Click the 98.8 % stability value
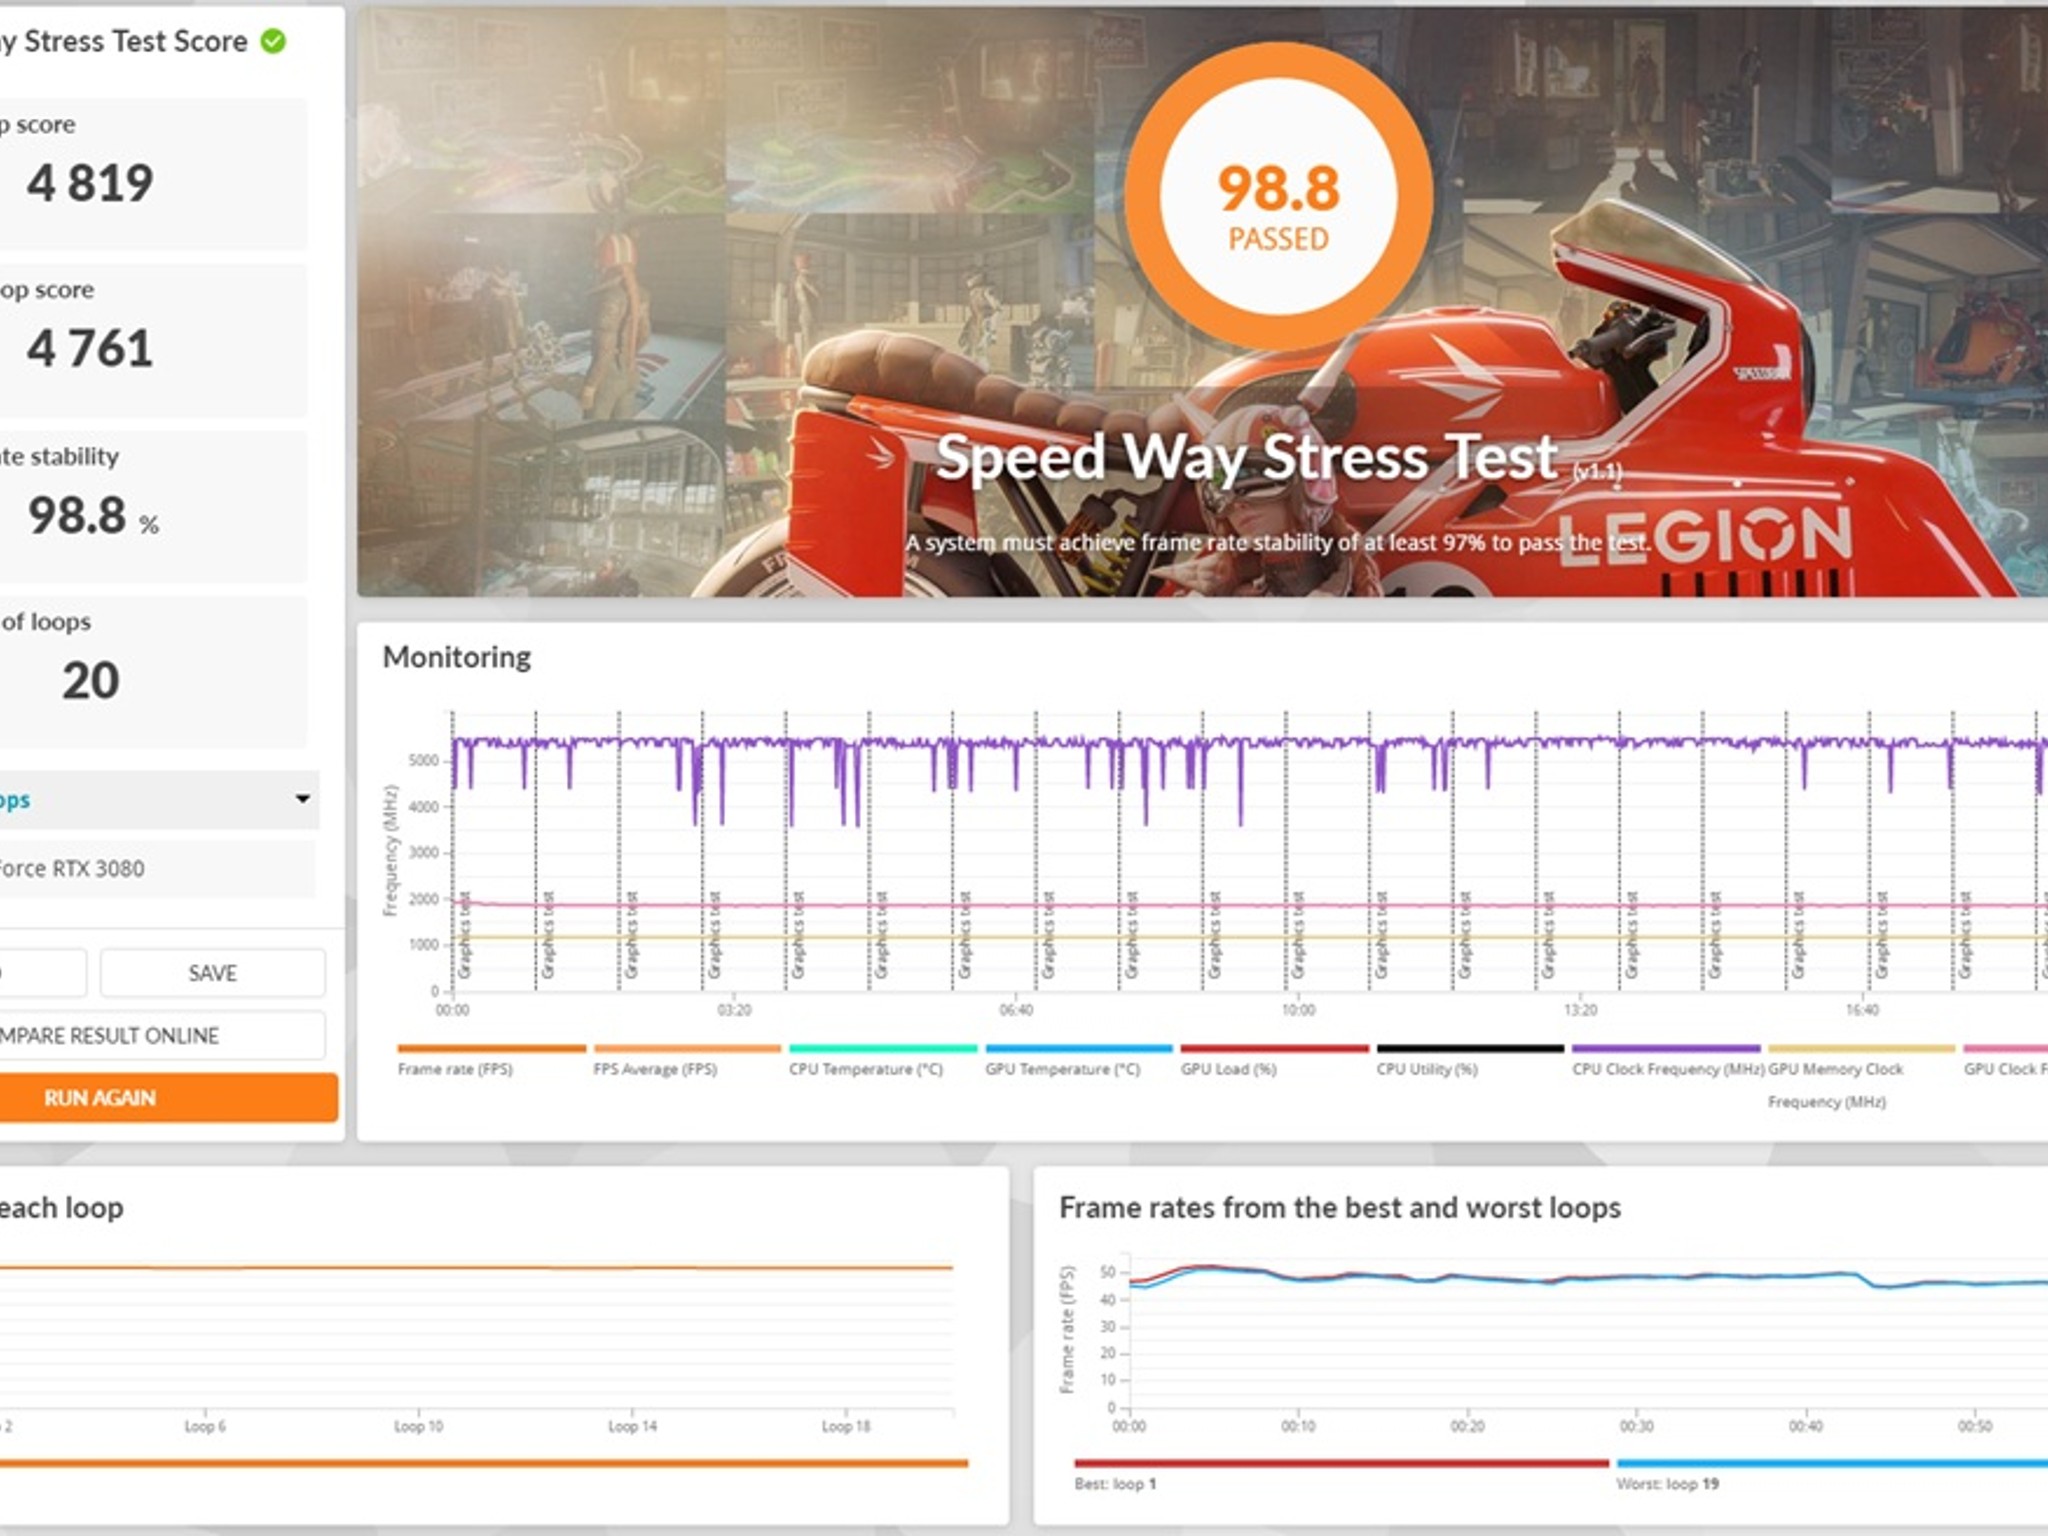 click(x=93, y=516)
